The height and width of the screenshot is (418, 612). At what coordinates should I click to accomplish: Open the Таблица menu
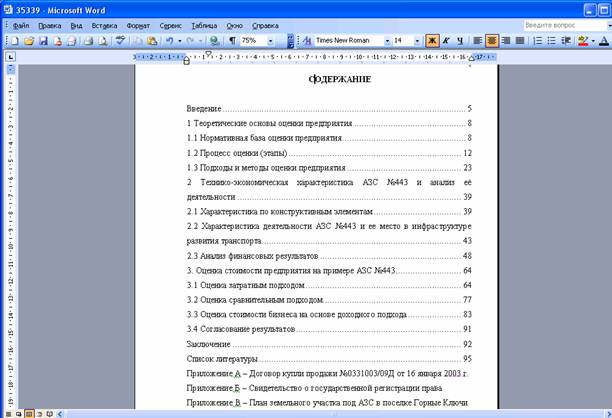pos(204,26)
